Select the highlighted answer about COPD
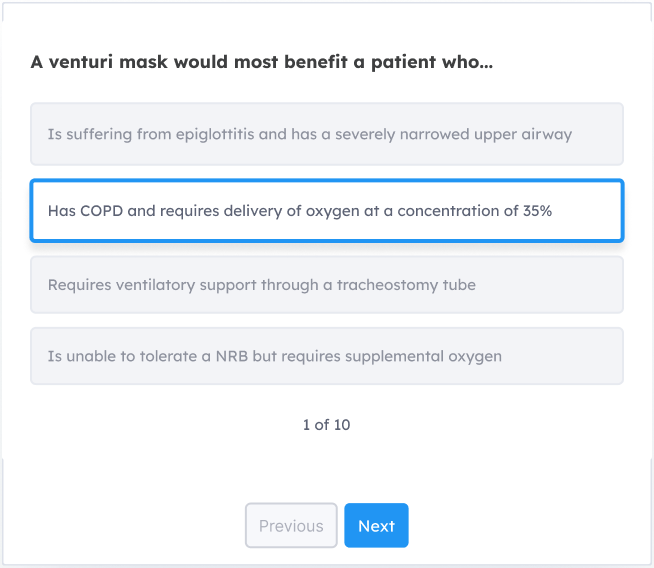The image size is (654, 568). coord(326,211)
